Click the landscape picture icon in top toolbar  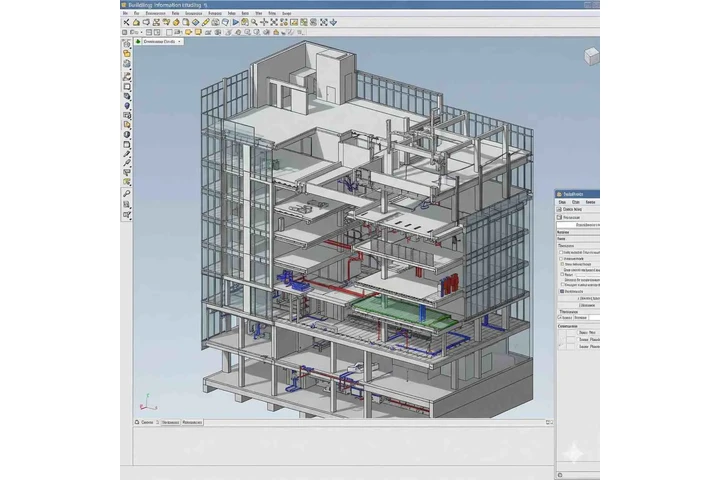tap(294, 22)
